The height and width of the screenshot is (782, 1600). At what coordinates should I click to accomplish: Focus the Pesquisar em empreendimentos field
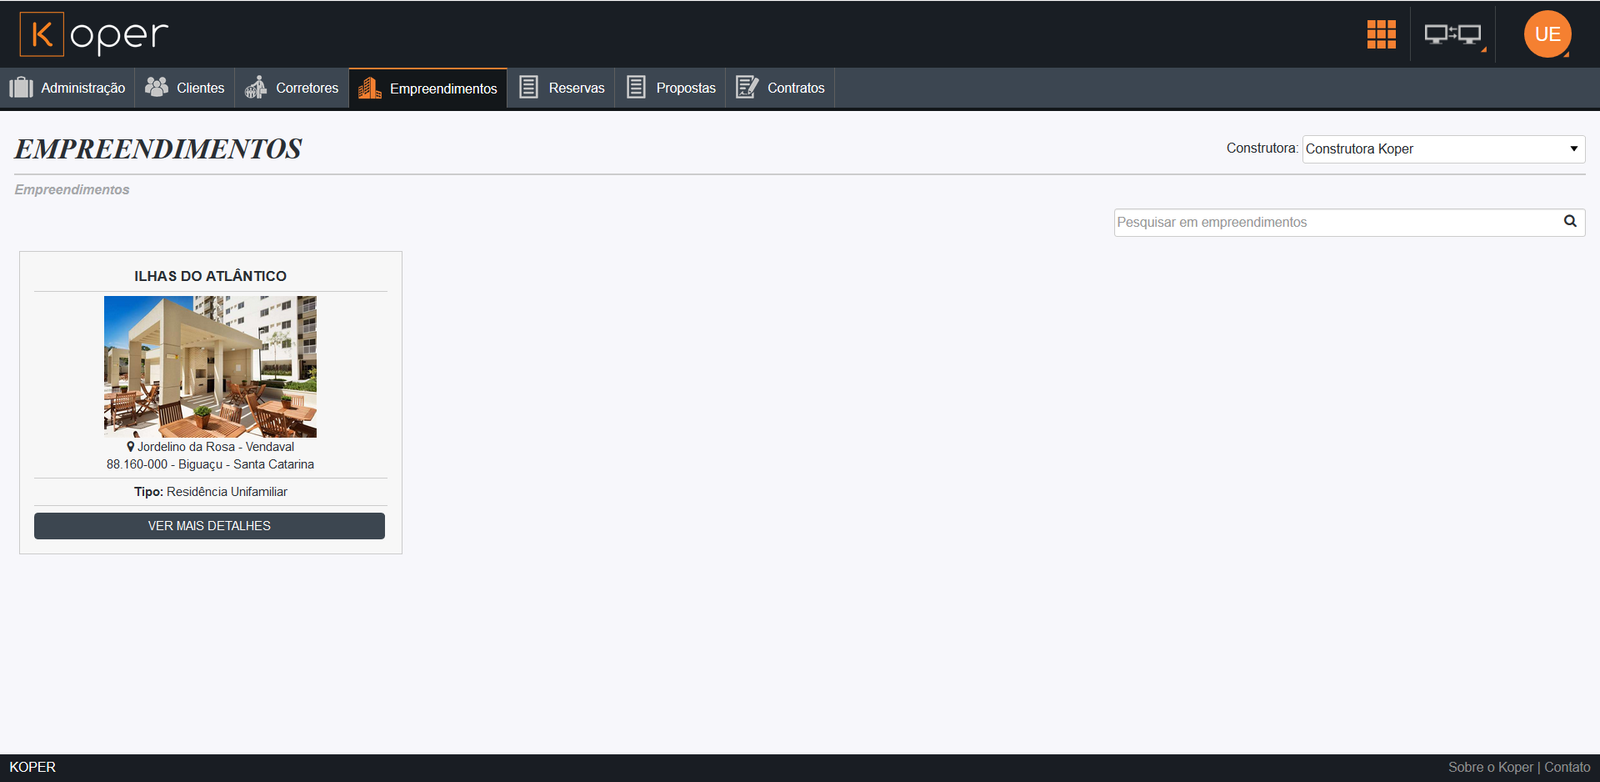click(x=1335, y=222)
